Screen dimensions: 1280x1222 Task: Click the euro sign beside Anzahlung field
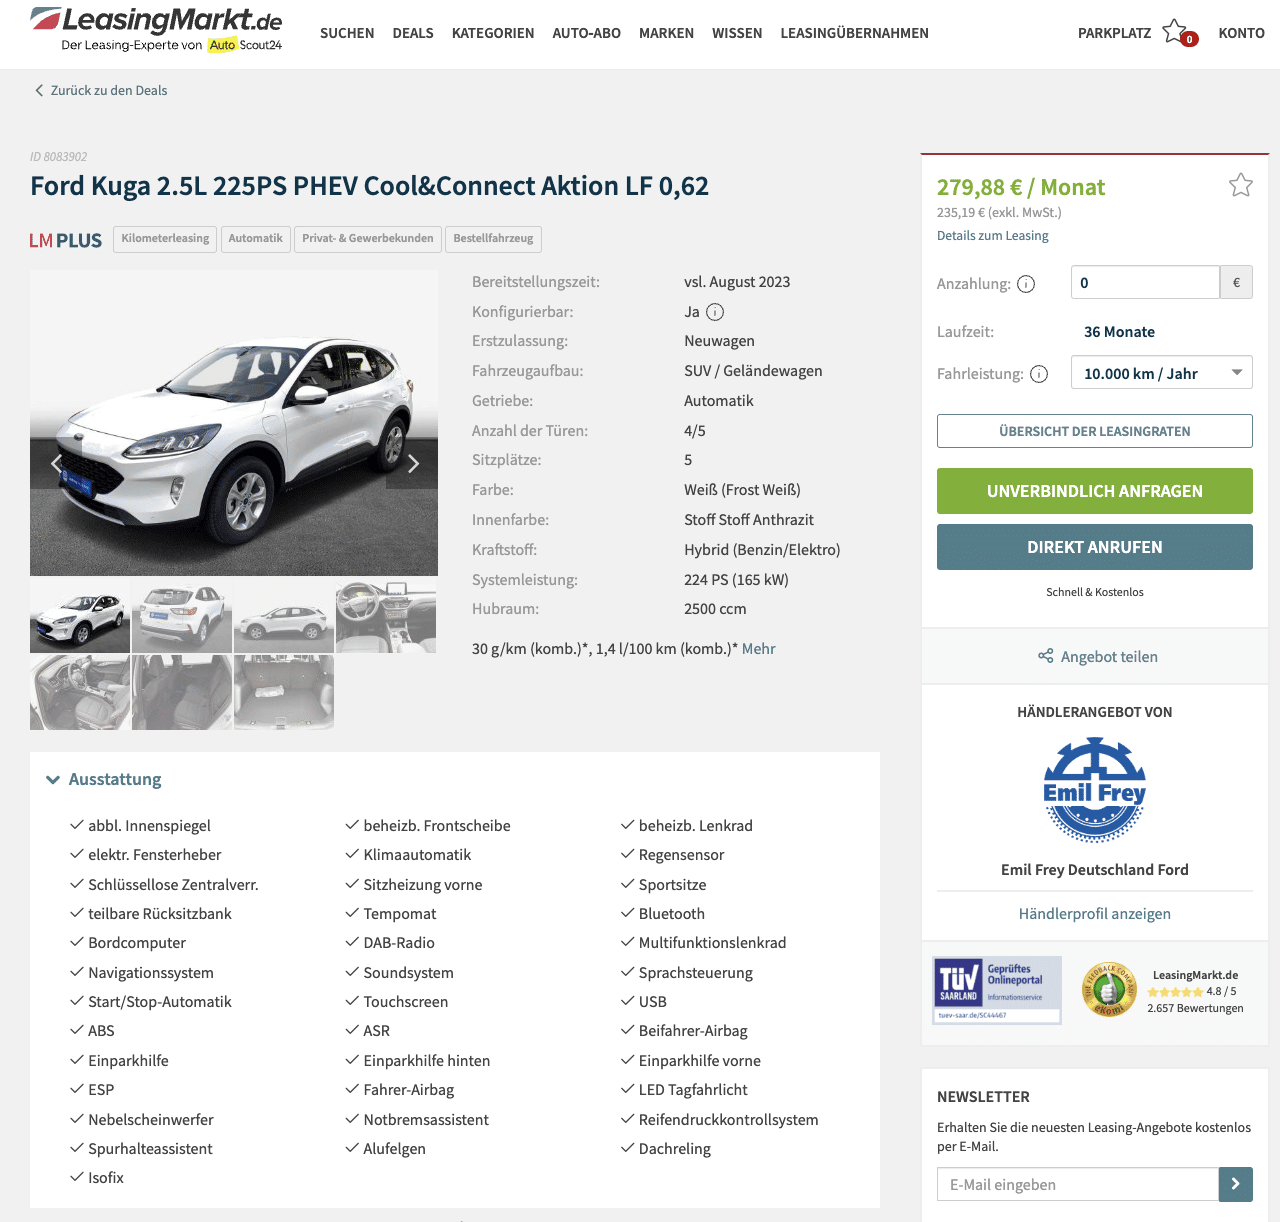click(x=1236, y=283)
